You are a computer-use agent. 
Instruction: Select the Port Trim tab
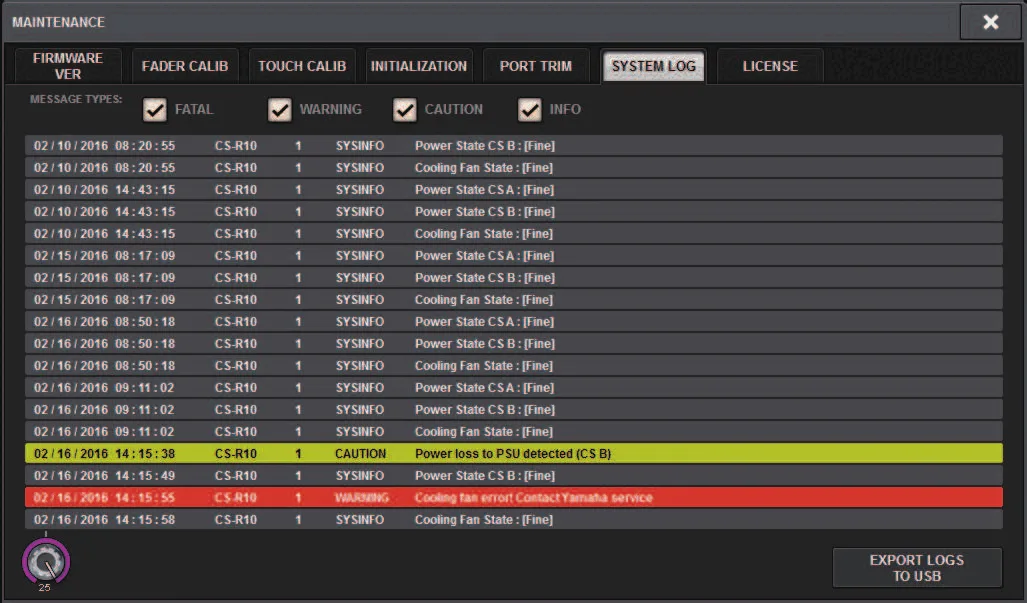(x=536, y=66)
